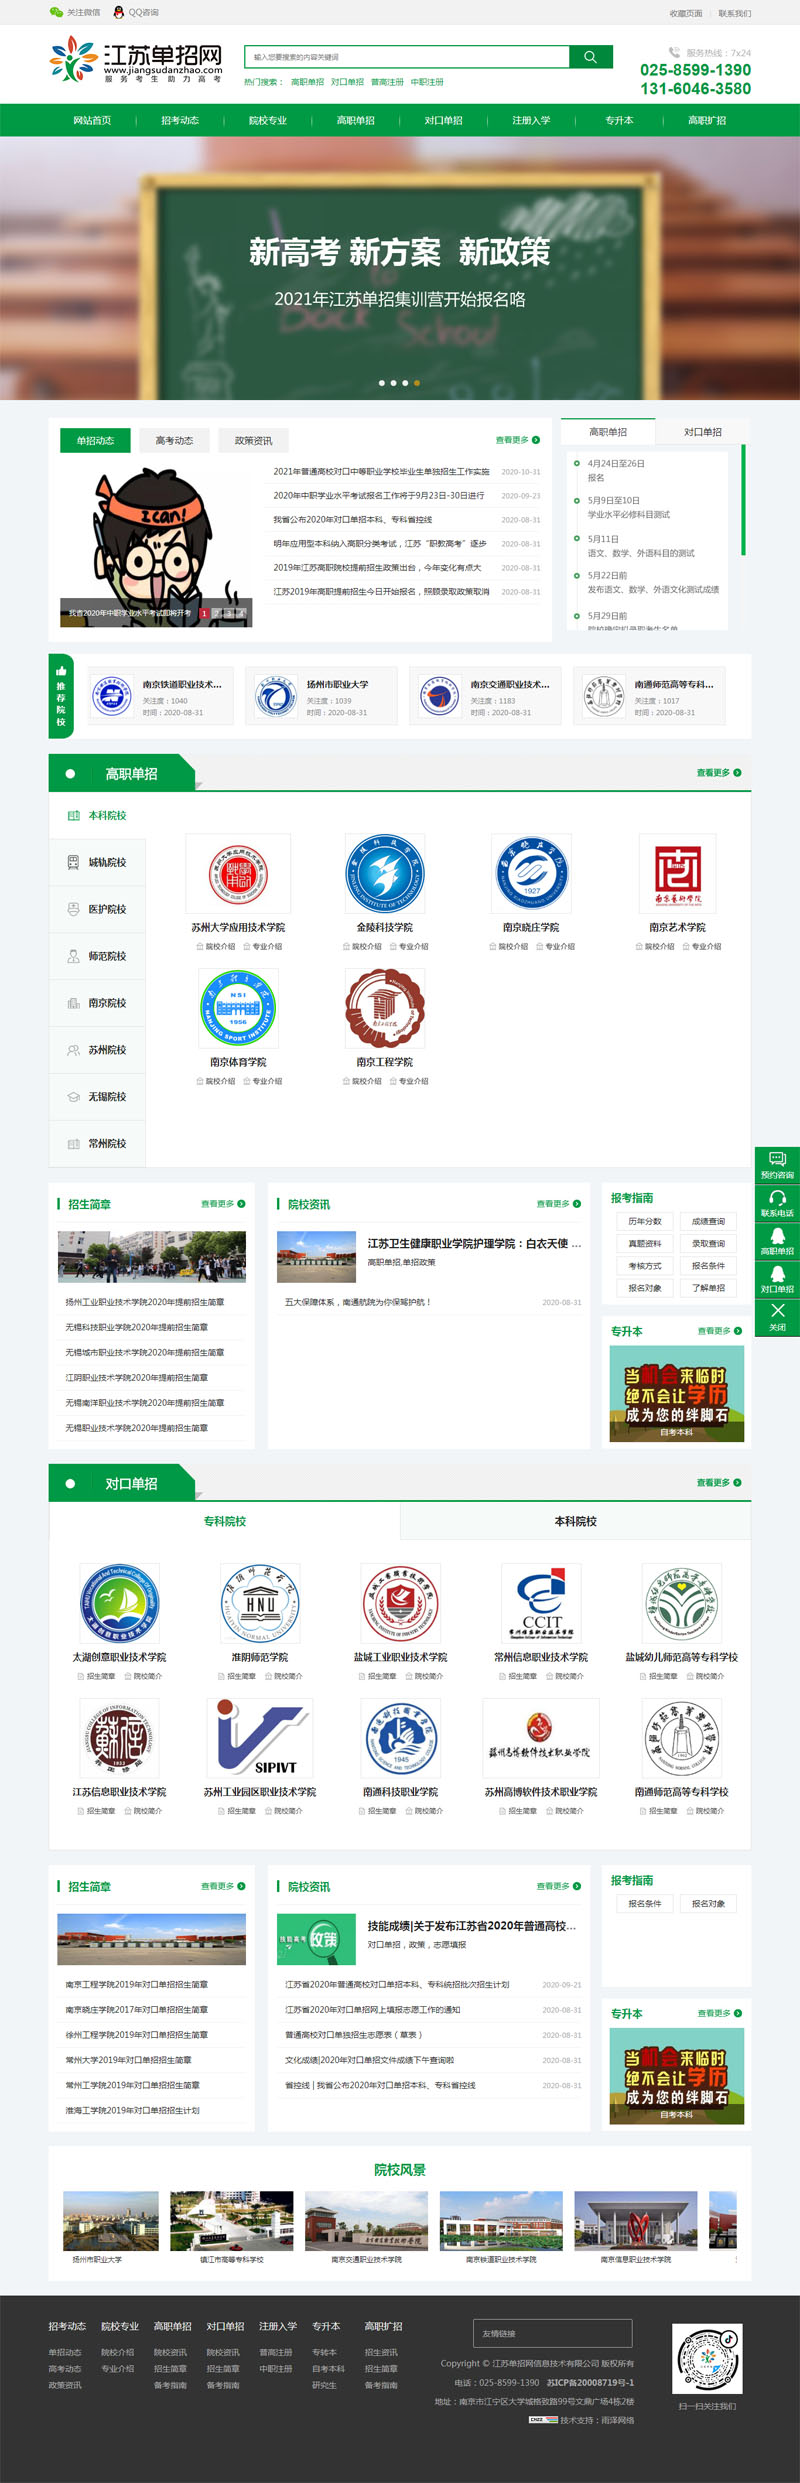Click the 预约咨询 floating sidebar icon
This screenshot has height=2483, width=800.
point(777,1164)
